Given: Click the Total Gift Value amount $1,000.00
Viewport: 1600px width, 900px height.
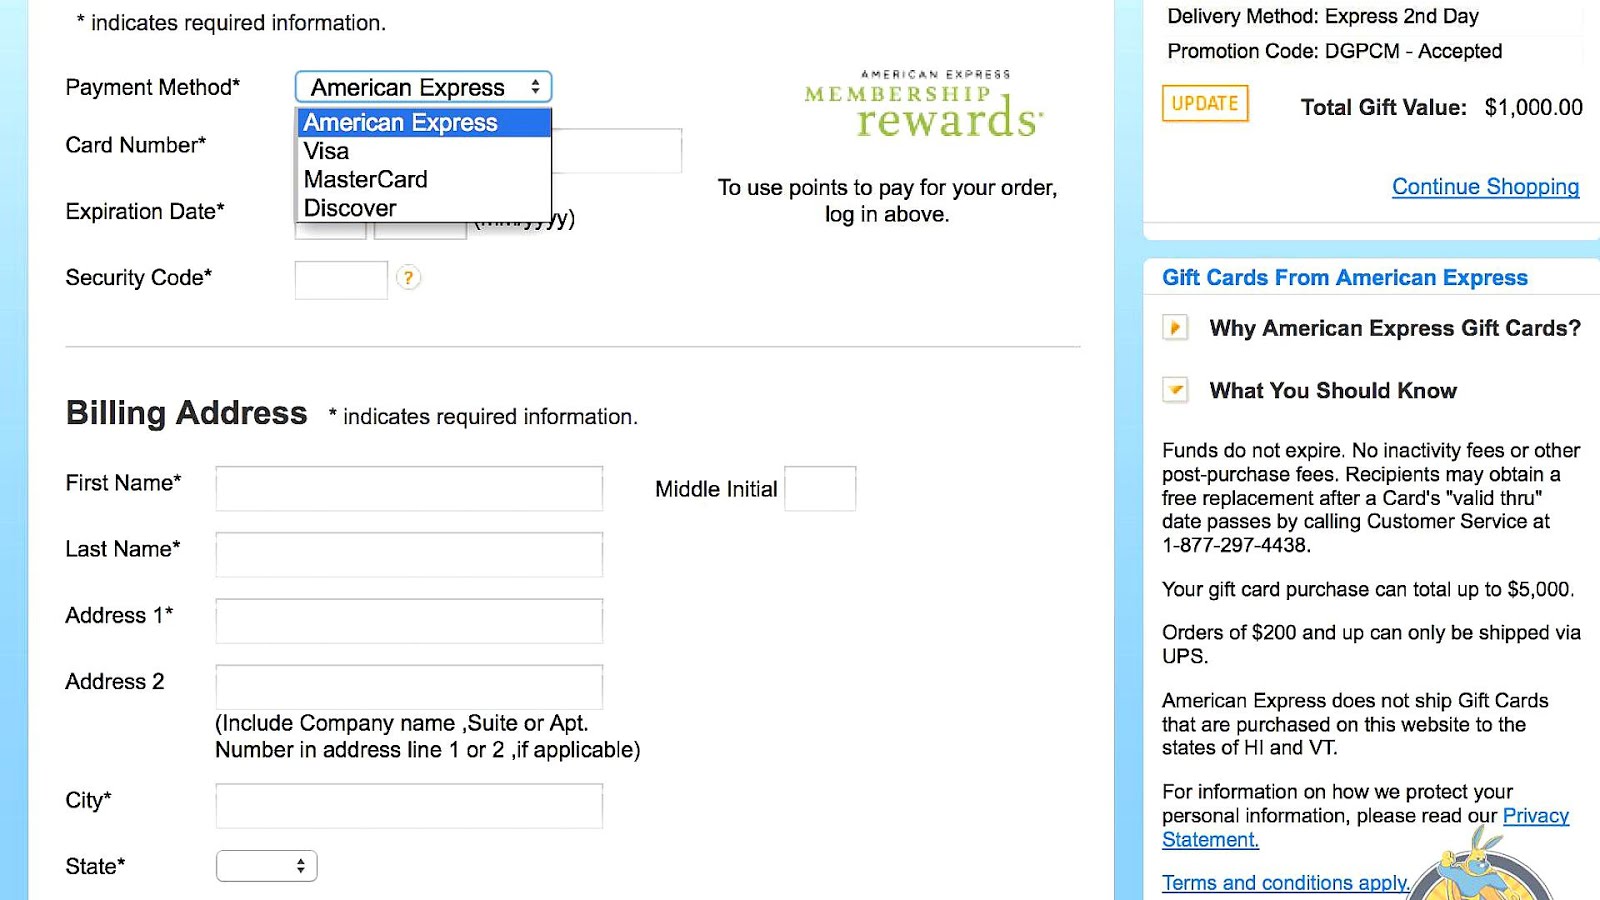Looking at the screenshot, I should pyautogui.click(x=1534, y=107).
